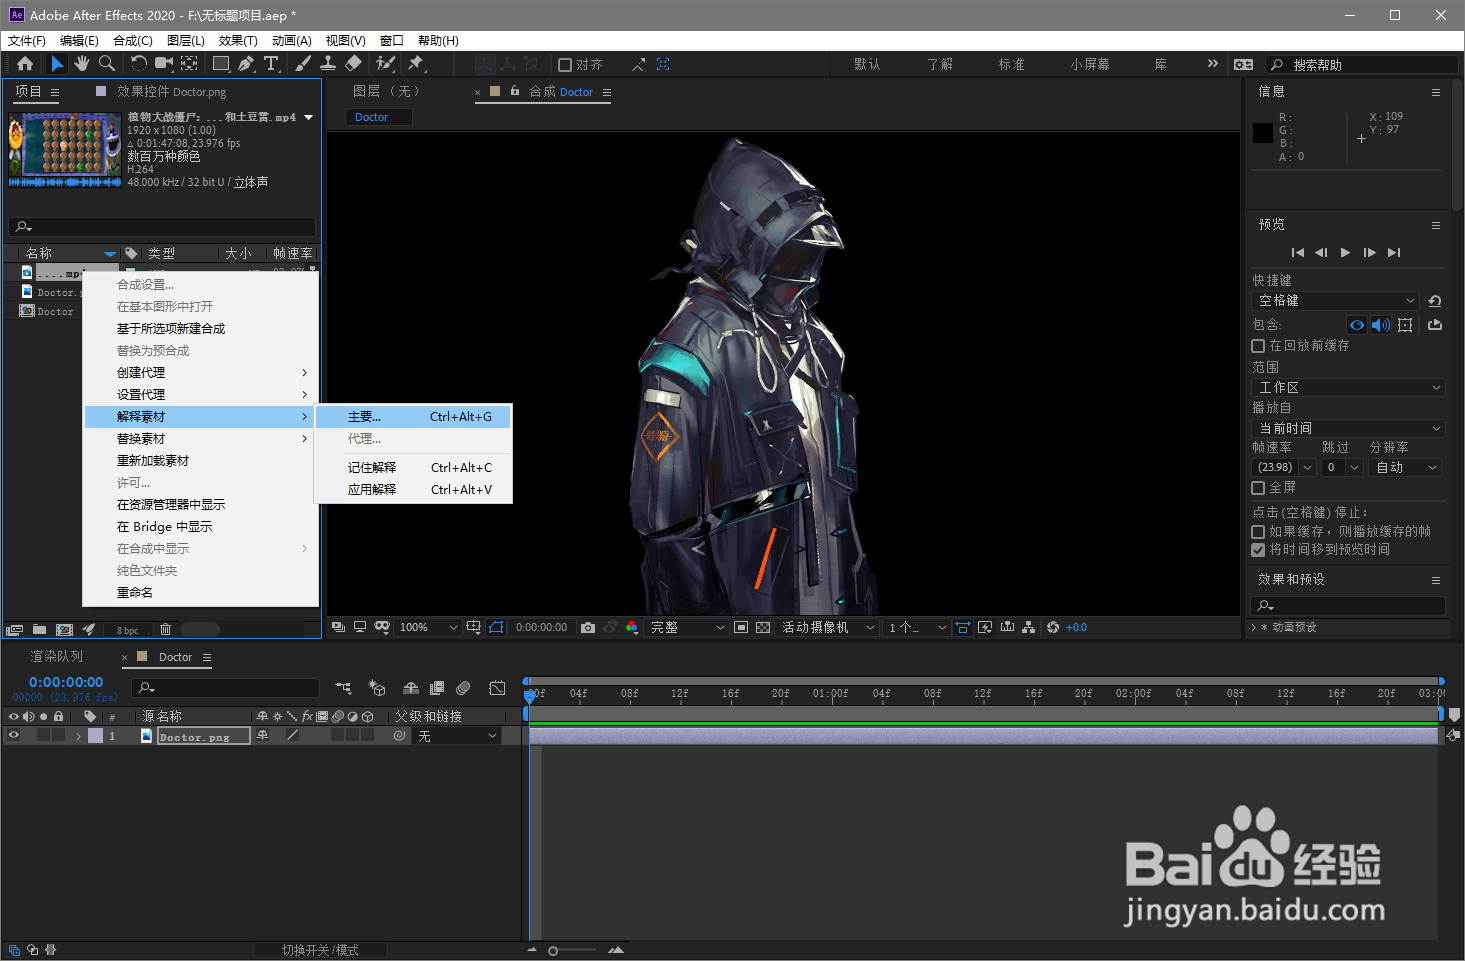
Task: Click the toggle switches / modes button
Action: [x=320, y=950]
